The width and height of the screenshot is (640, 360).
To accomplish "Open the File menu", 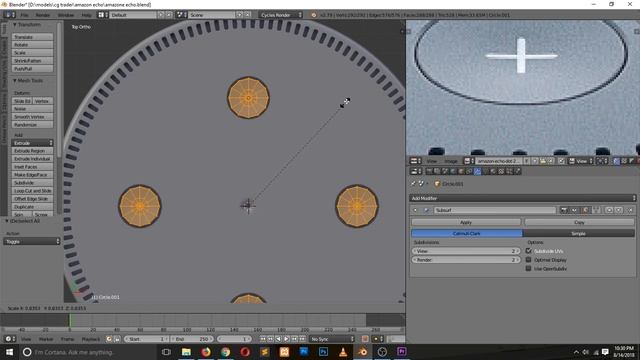I will (x=24, y=15).
